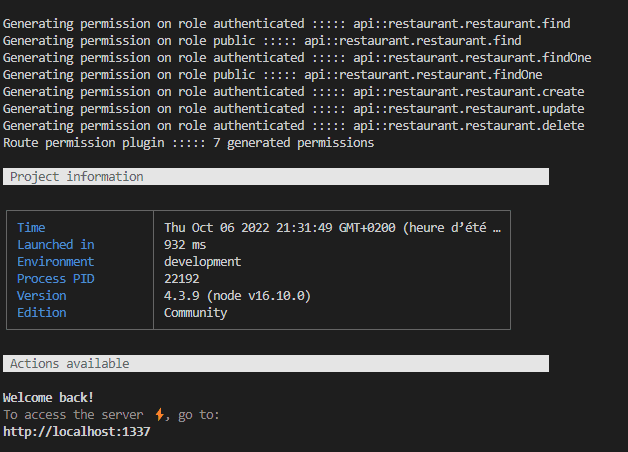Click the development environment value
This screenshot has height=452, width=628.
pyautogui.click(x=203, y=261)
